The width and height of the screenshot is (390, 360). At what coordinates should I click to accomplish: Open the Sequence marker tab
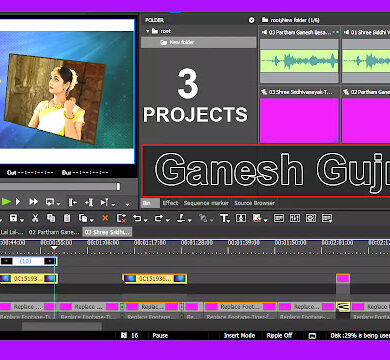(x=206, y=203)
